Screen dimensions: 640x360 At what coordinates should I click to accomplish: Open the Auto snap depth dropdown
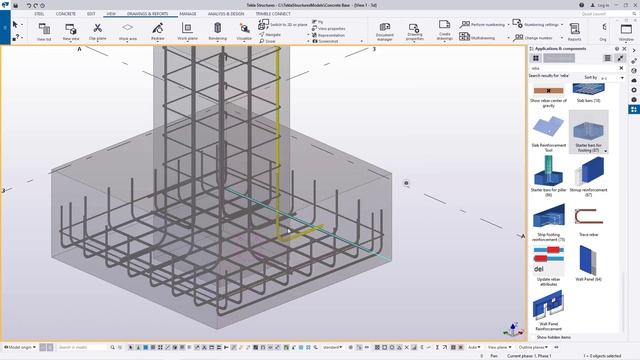pos(473,347)
